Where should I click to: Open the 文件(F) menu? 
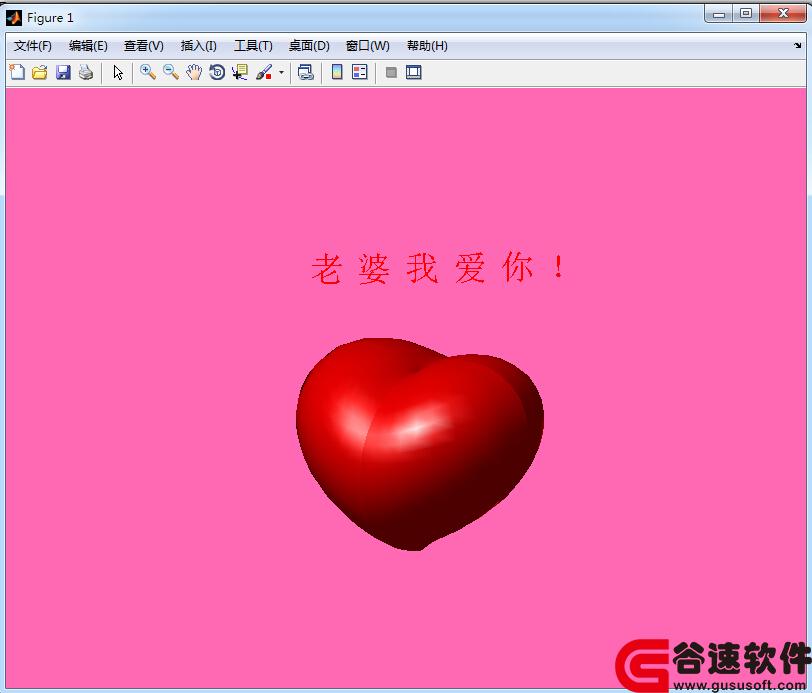(x=33, y=46)
